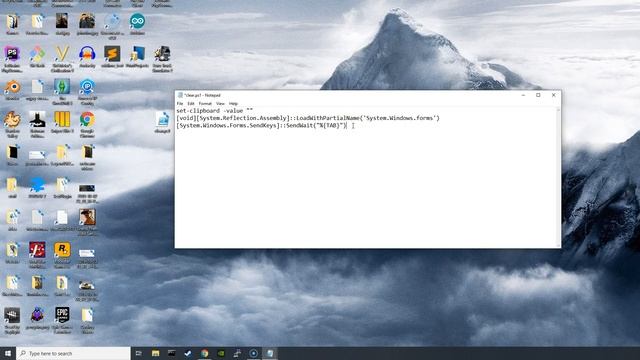Open Chrome from the taskbar
The height and width of the screenshot is (360, 640).
204,353
